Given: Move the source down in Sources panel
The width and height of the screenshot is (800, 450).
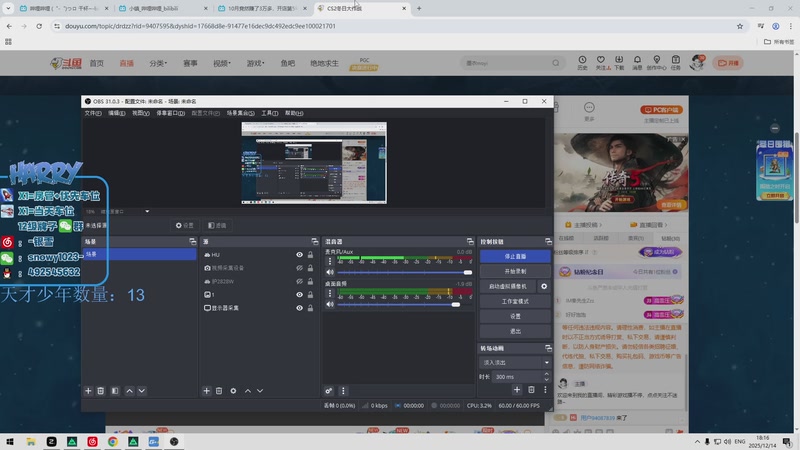Looking at the screenshot, I should (260, 391).
